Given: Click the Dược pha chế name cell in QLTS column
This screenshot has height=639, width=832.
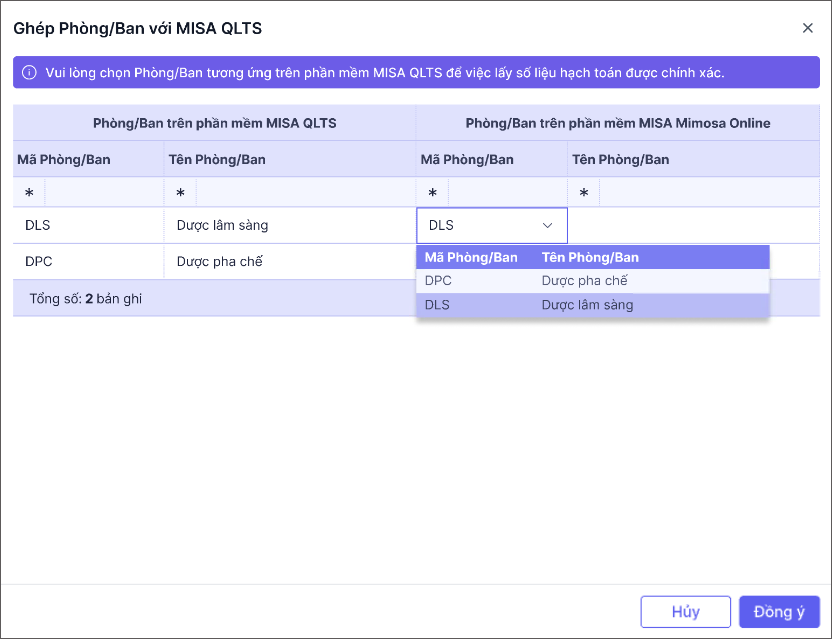Looking at the screenshot, I should tap(290, 262).
